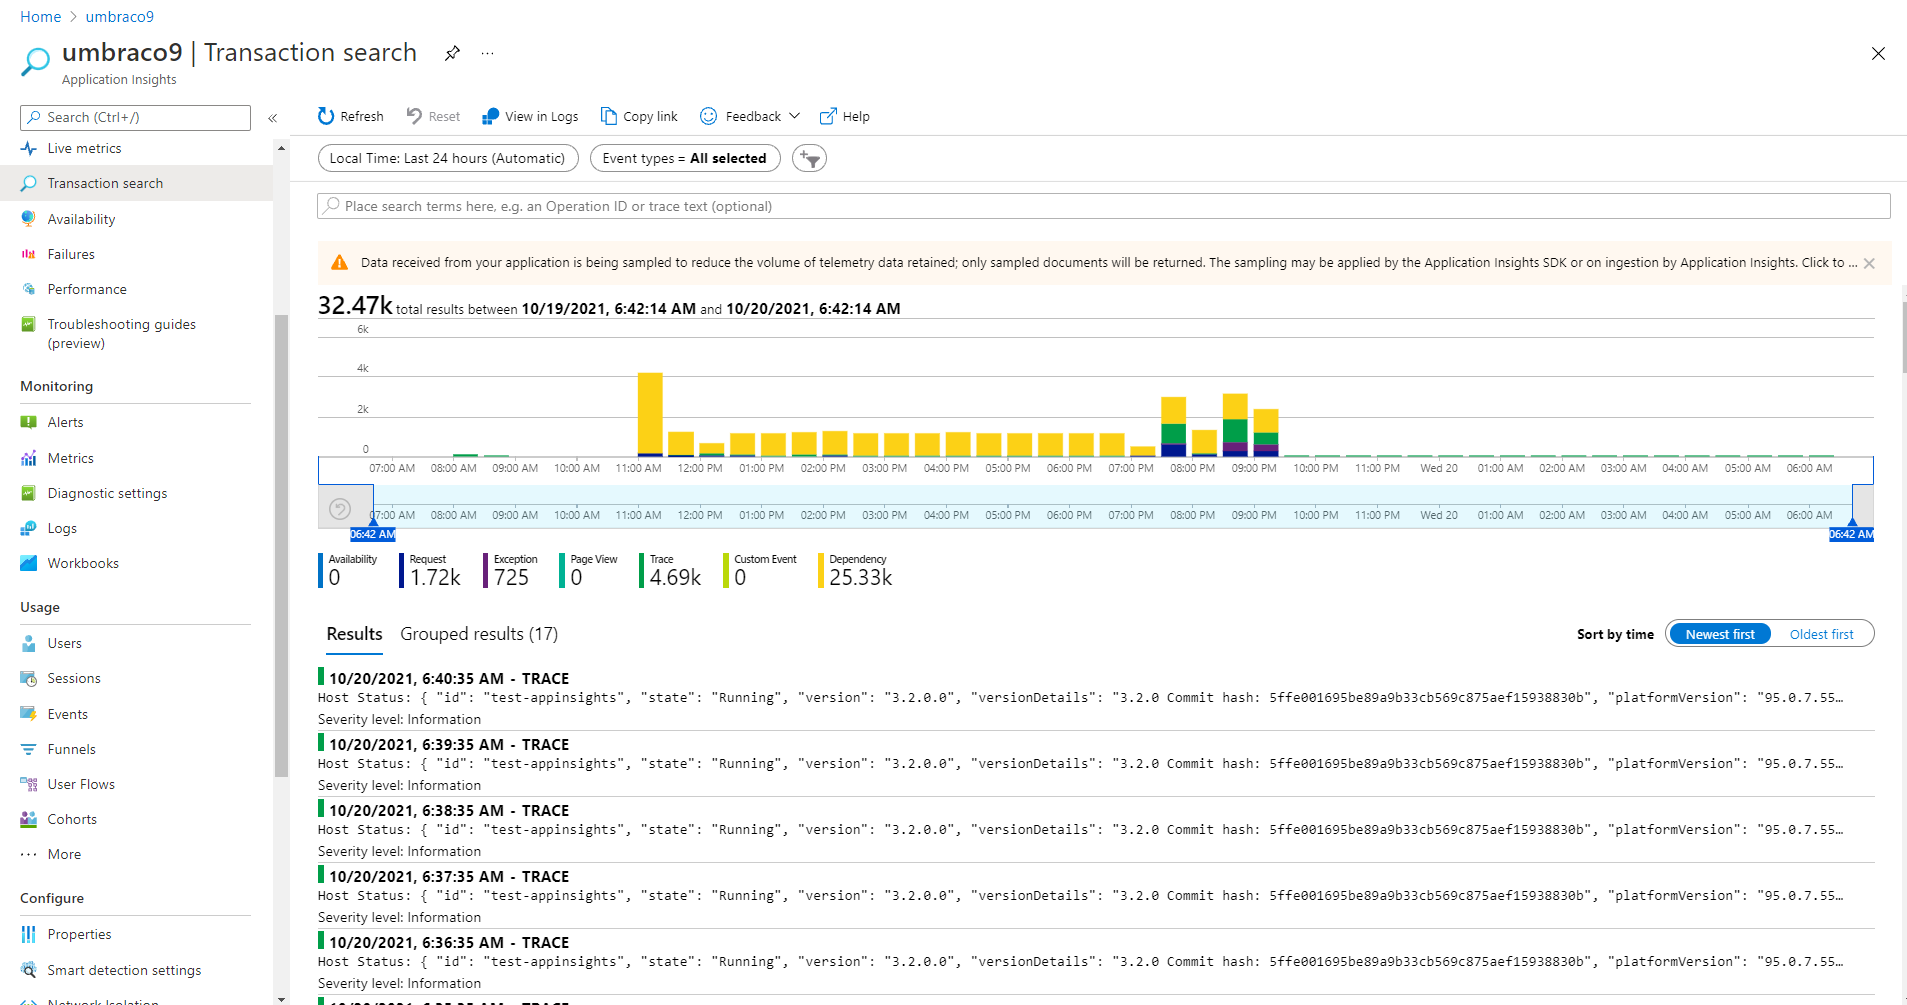Open the Help link
This screenshot has width=1907, height=1005.
click(845, 116)
